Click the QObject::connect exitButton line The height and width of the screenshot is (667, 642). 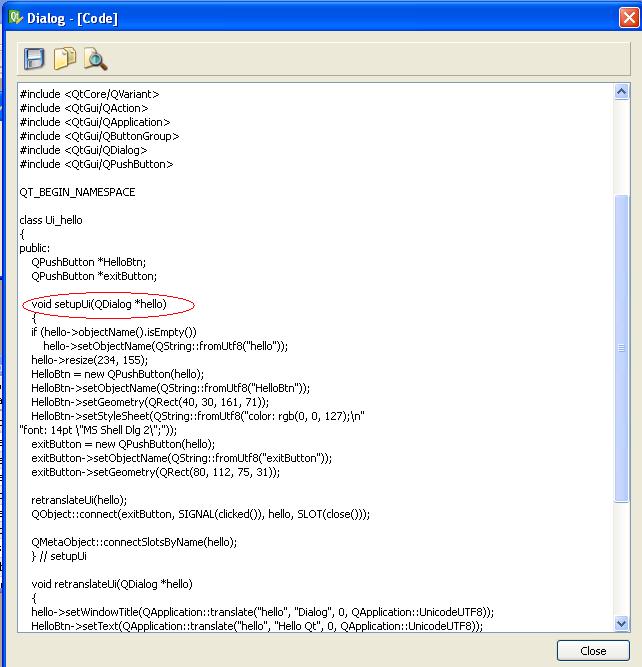pyautogui.click(x=200, y=514)
